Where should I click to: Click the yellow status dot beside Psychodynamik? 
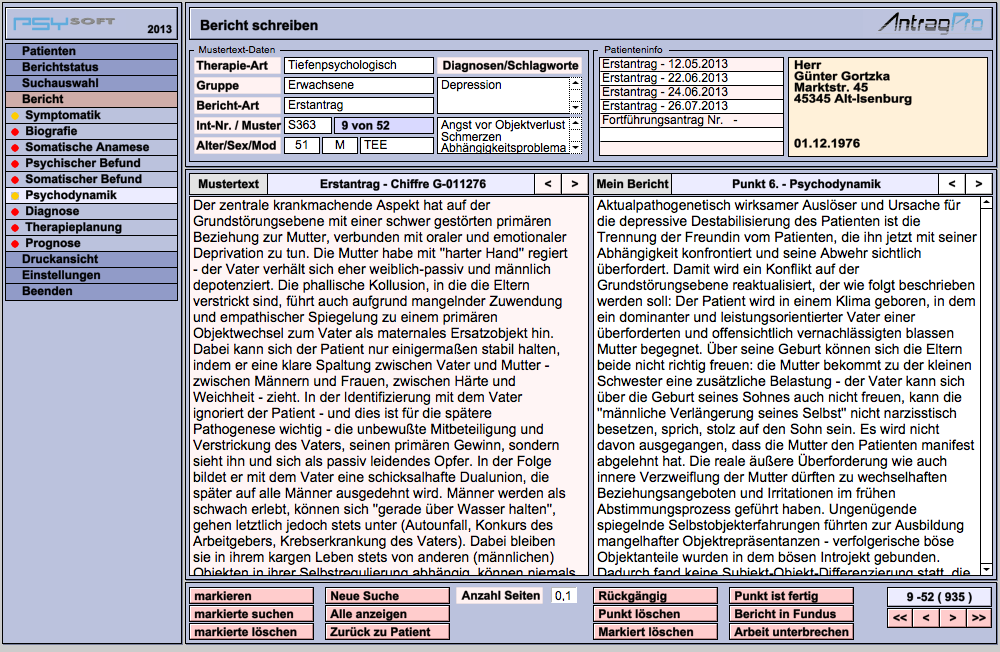click(14, 195)
